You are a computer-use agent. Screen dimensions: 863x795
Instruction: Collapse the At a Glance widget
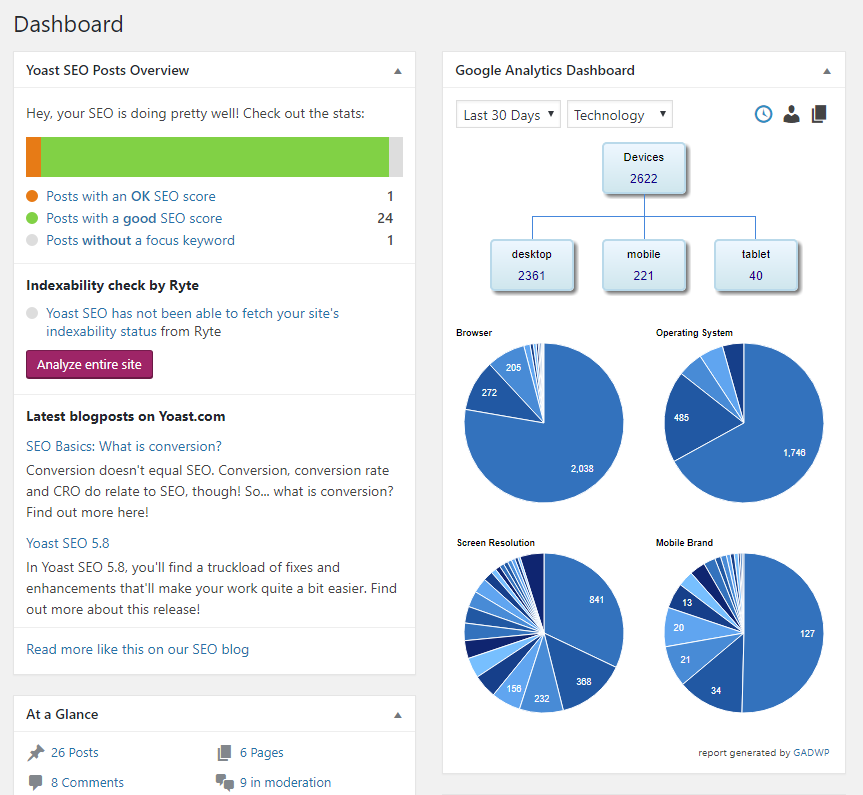click(398, 715)
